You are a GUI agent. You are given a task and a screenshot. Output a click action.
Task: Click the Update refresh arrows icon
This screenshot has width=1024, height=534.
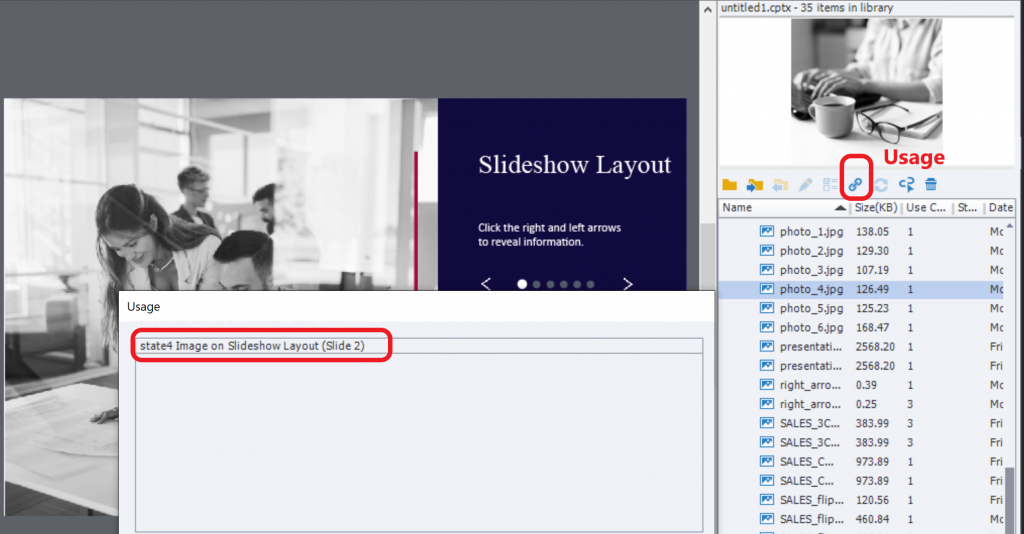tap(881, 185)
